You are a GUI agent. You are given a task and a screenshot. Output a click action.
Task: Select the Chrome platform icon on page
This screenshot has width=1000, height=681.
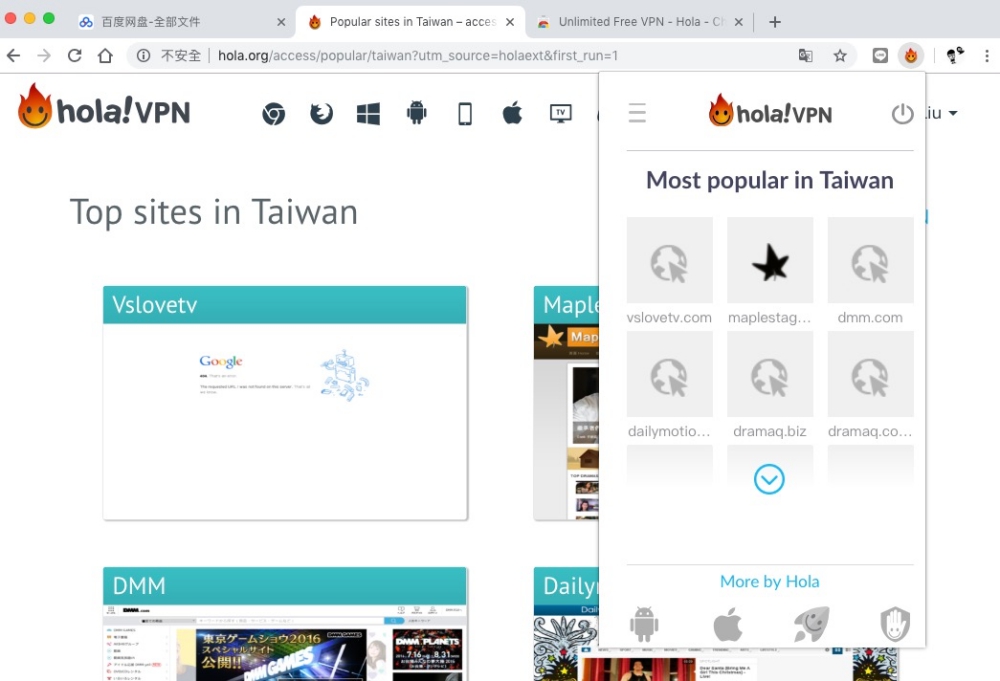tap(274, 114)
